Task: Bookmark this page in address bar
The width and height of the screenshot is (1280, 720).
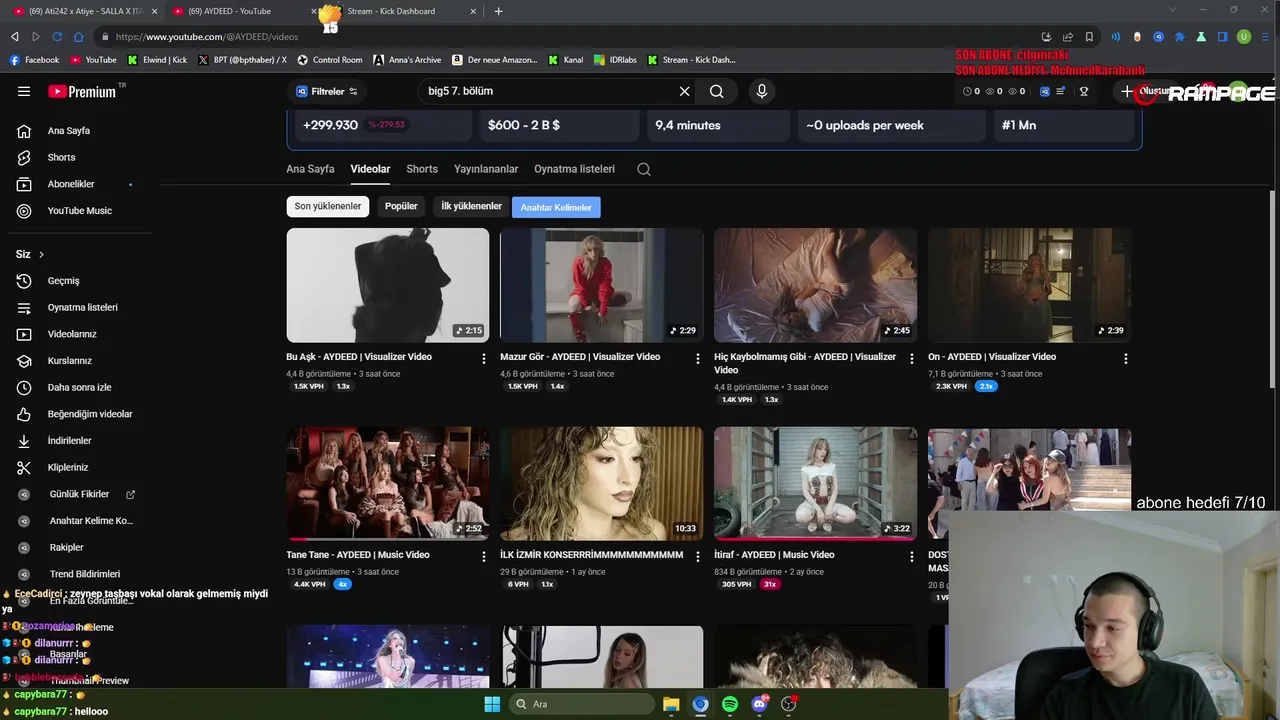Action: point(1089,37)
